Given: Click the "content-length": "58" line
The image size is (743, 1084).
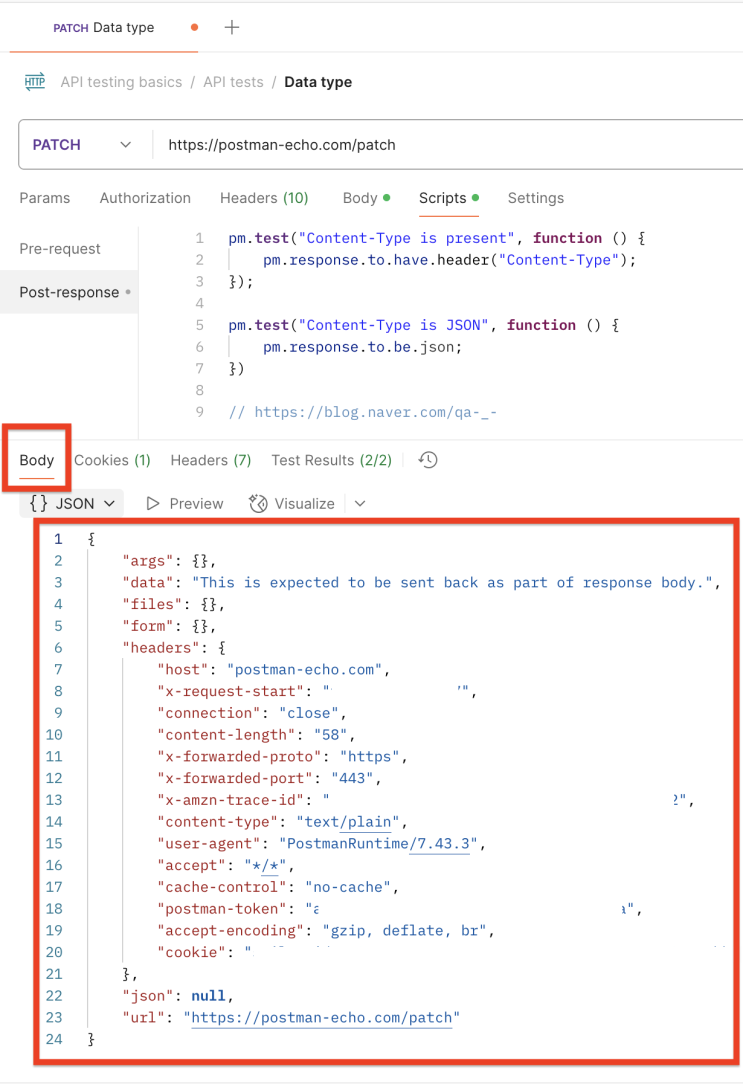Looking at the screenshot, I should point(256,735).
